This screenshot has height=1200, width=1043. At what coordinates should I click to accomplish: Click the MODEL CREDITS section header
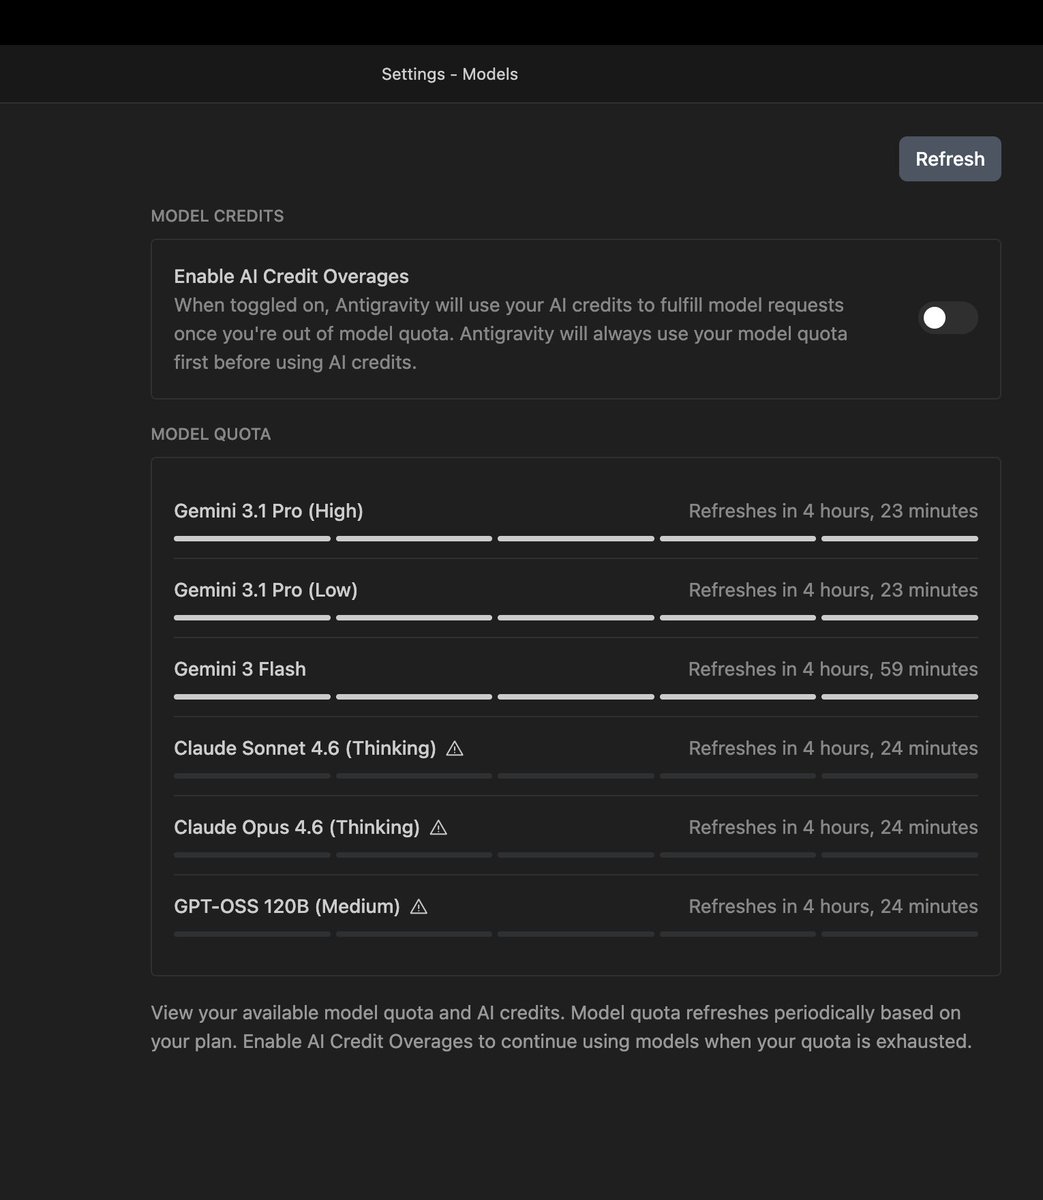(217, 216)
